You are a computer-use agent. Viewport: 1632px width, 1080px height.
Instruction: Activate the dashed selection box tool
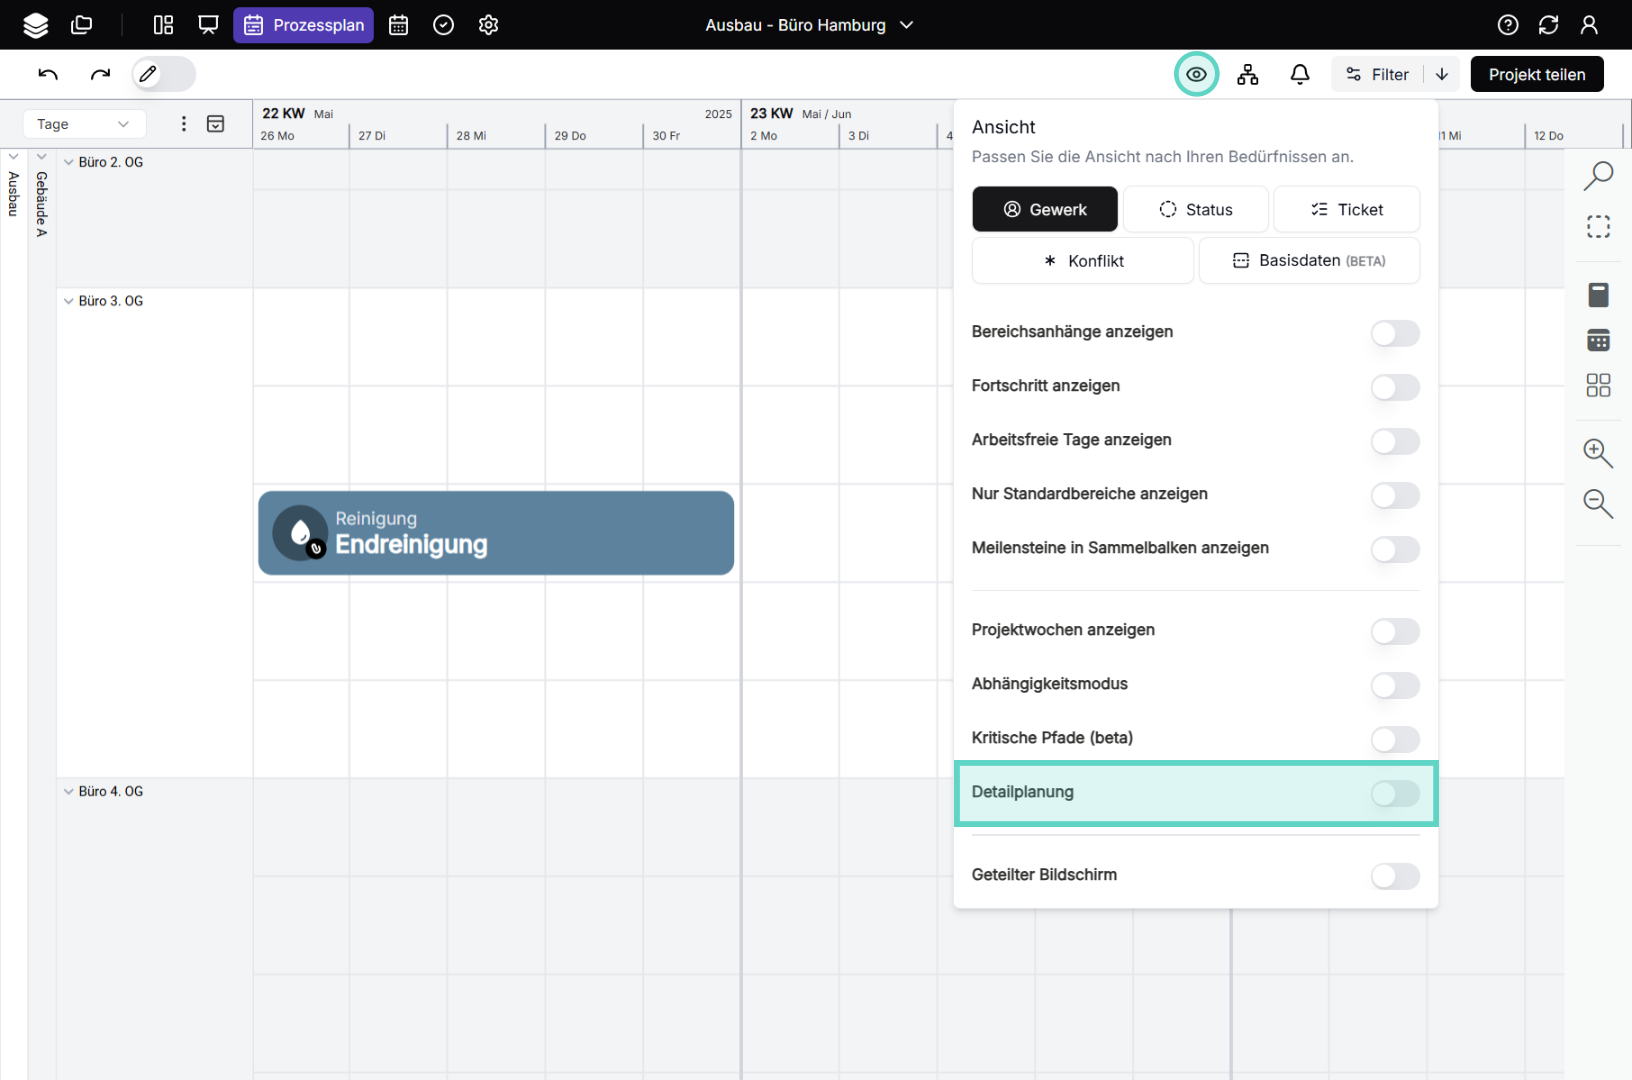(x=1597, y=227)
